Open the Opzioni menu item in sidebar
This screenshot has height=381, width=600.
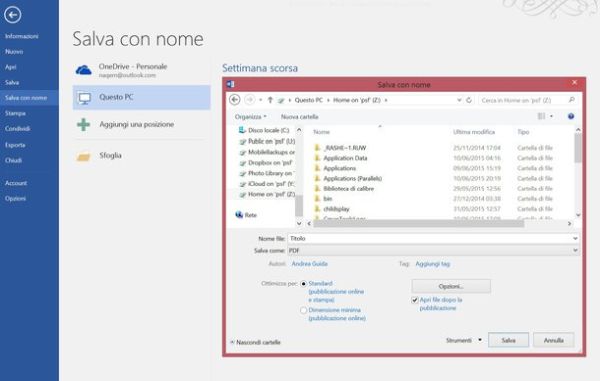point(16,199)
